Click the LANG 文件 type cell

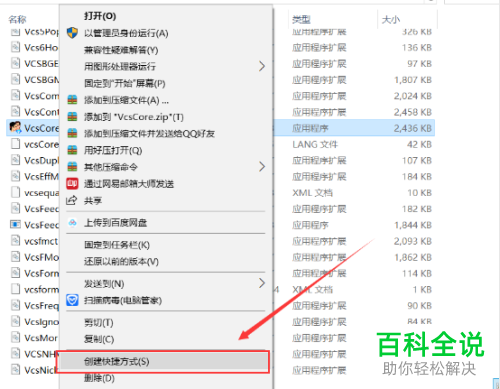(315, 144)
